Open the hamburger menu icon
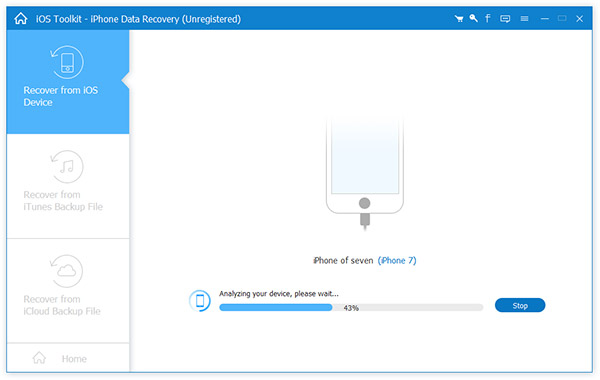This screenshot has height=380, width=600. (525, 18)
